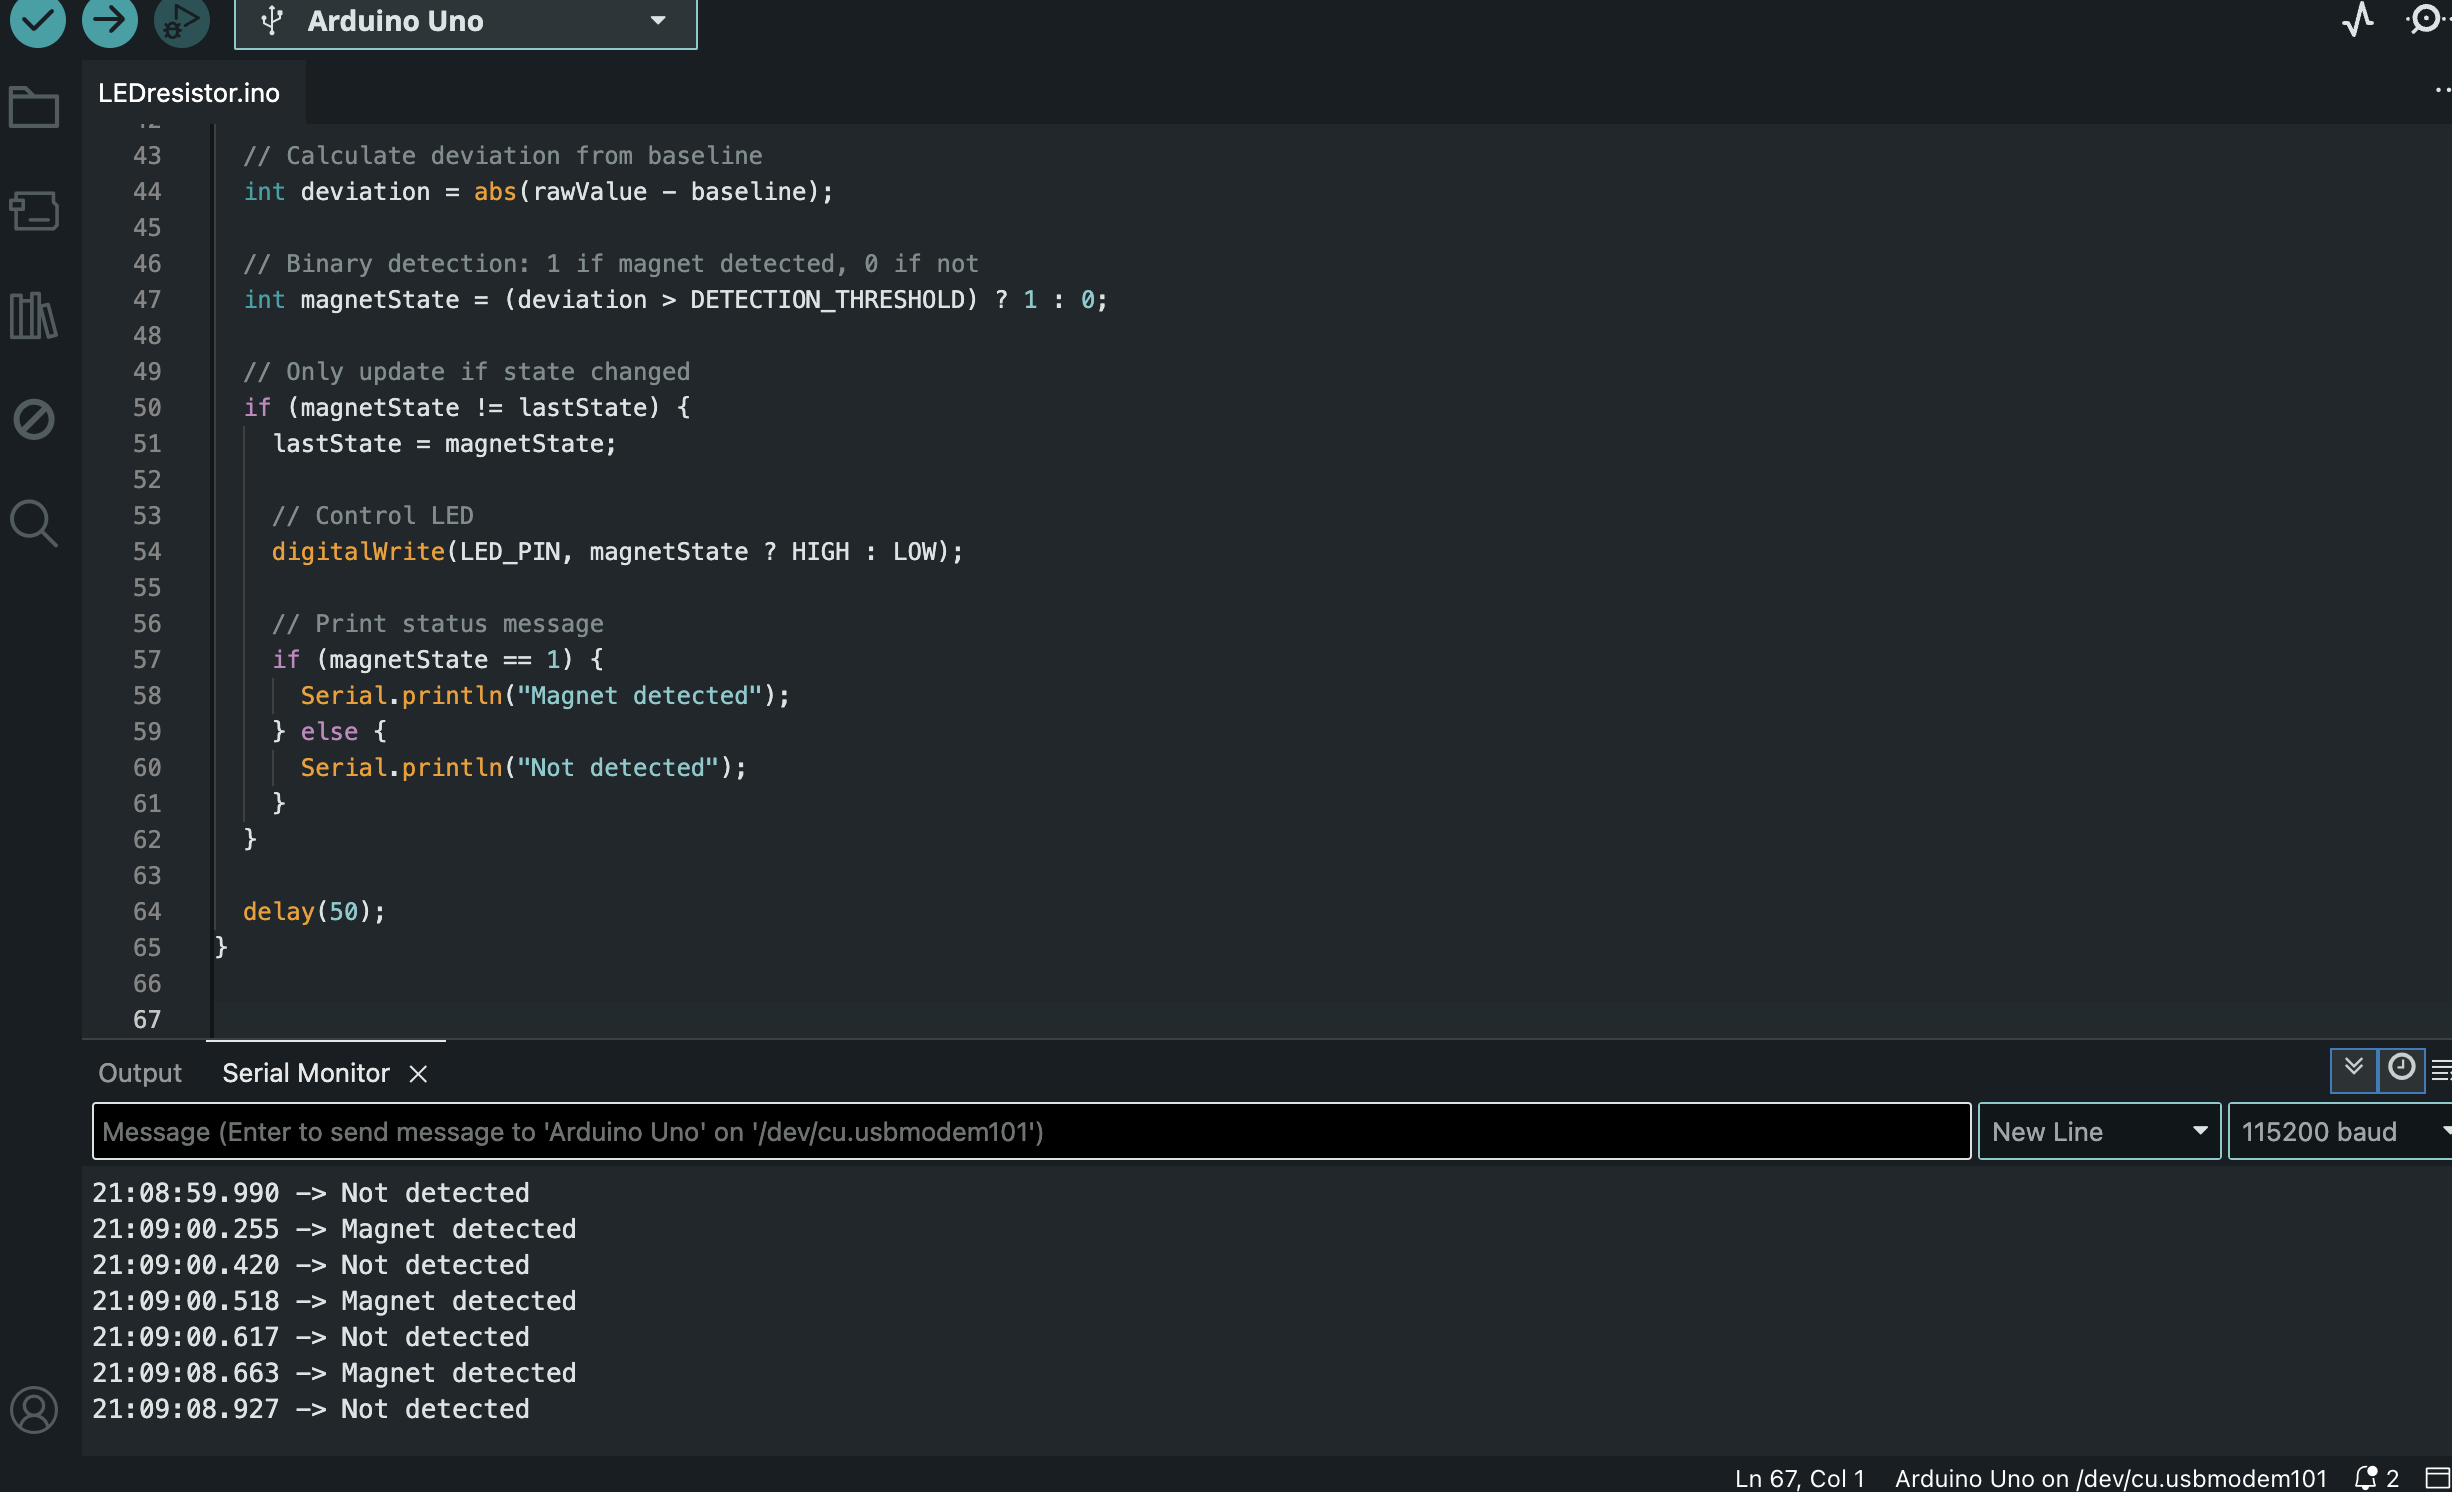Open the 115200 baud rate dropdown
Viewport: 2452px width, 1492px height.
click(x=2338, y=1132)
